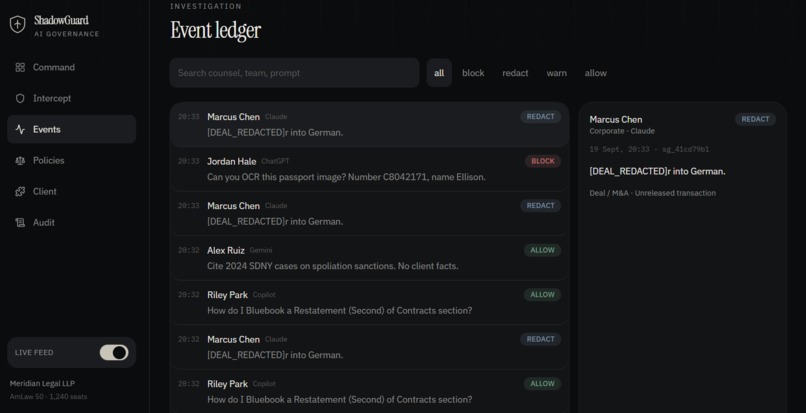
Task: Filter events by 'redact'
Action: coord(515,73)
